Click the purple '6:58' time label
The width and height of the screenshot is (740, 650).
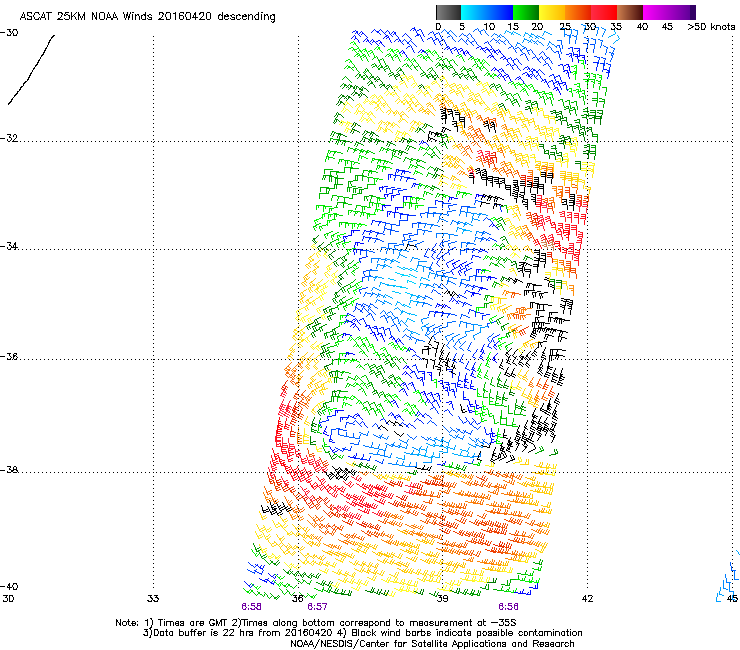tap(251, 607)
